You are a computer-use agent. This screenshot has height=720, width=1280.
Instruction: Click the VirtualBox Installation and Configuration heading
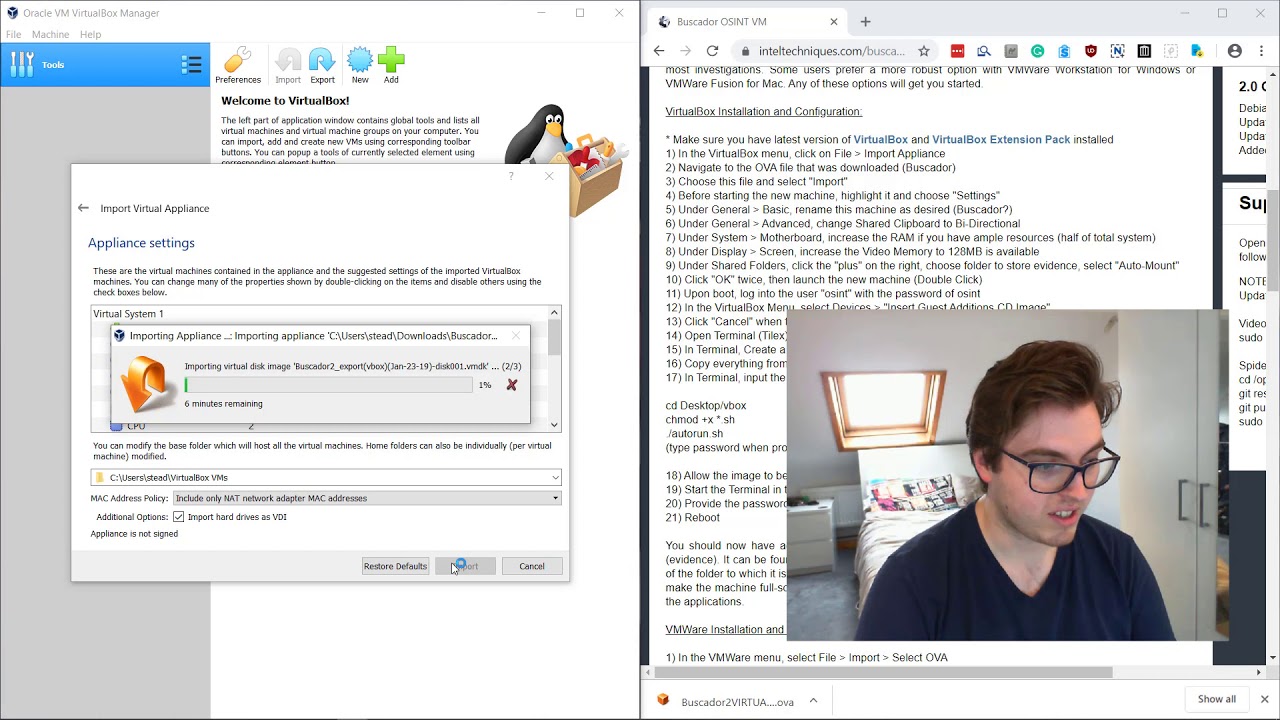pos(764,112)
